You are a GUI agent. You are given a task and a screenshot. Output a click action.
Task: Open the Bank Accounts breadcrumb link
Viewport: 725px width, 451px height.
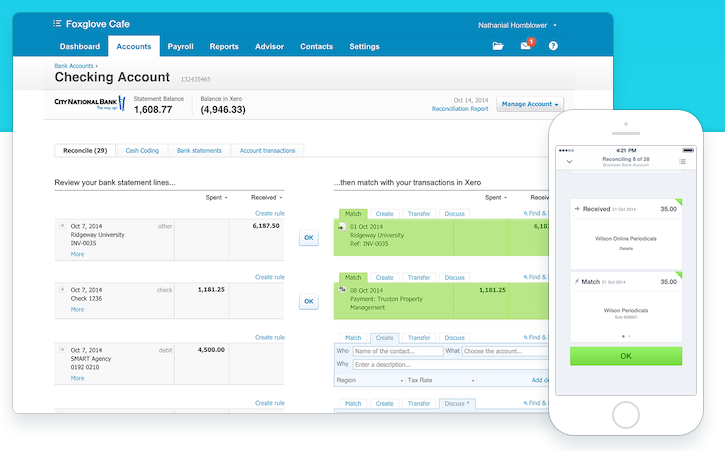(74, 66)
